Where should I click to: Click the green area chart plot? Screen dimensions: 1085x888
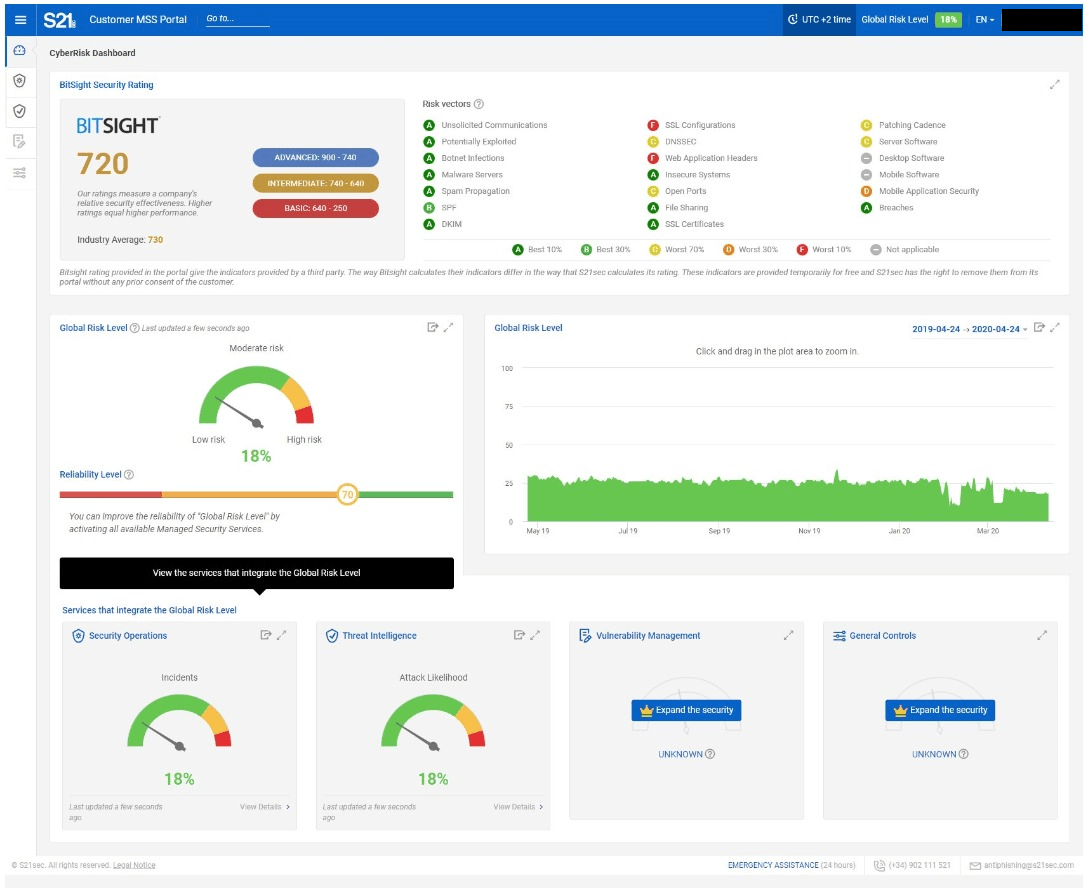point(787,498)
